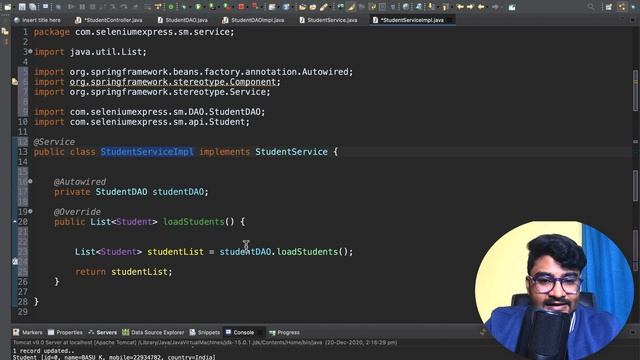Click the loadStudents method name on line 20
Image resolution: width=640 pixels, height=360 pixels.
click(193, 222)
